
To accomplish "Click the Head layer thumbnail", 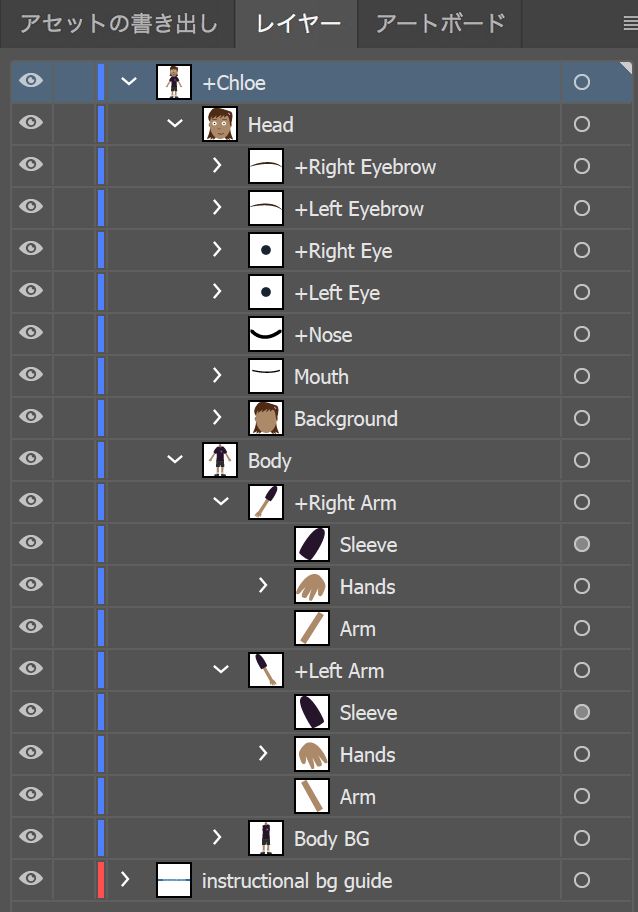I will pyautogui.click(x=219, y=124).
